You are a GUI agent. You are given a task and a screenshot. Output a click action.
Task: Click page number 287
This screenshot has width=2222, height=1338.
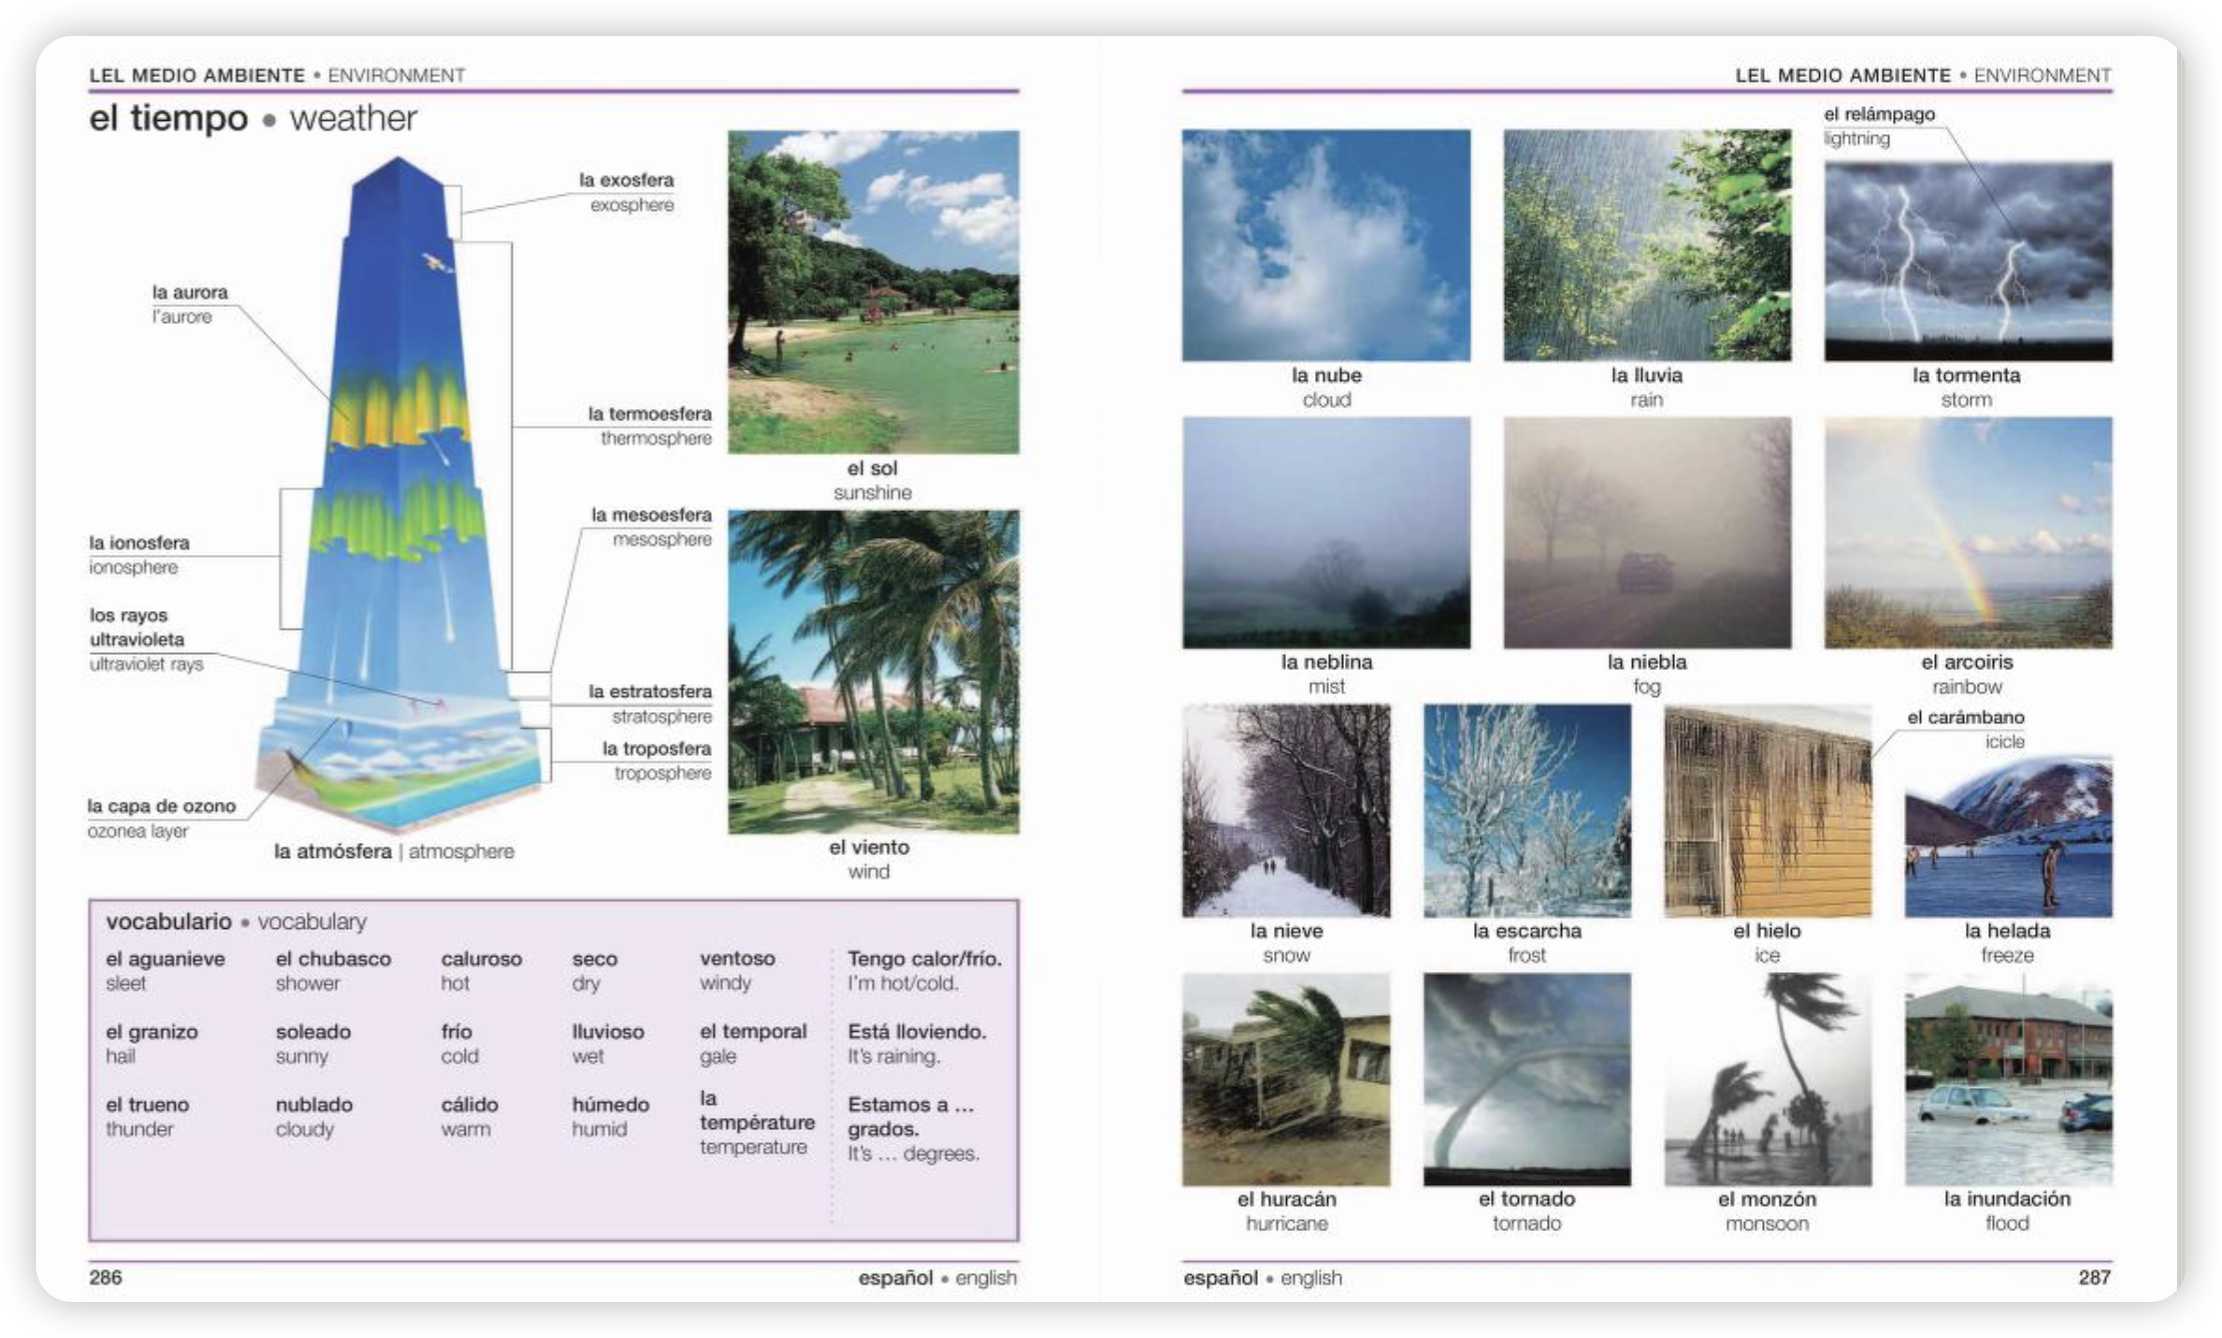pos(2094,1277)
